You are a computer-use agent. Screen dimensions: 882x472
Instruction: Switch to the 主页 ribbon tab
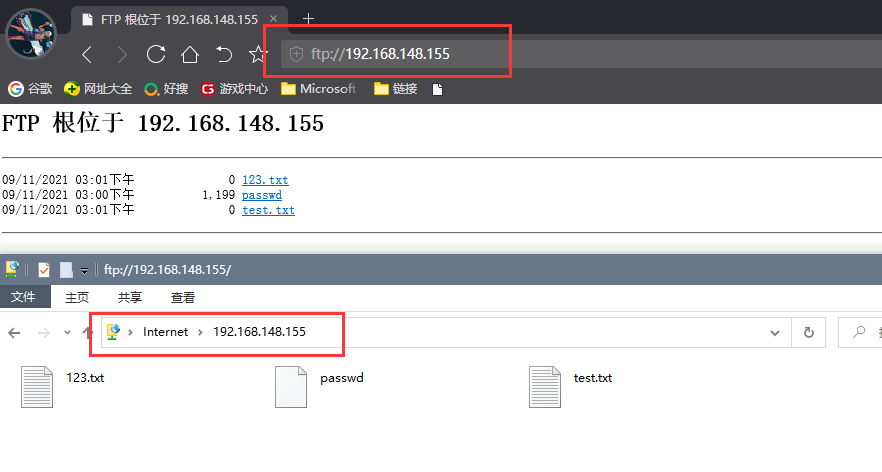[77, 297]
